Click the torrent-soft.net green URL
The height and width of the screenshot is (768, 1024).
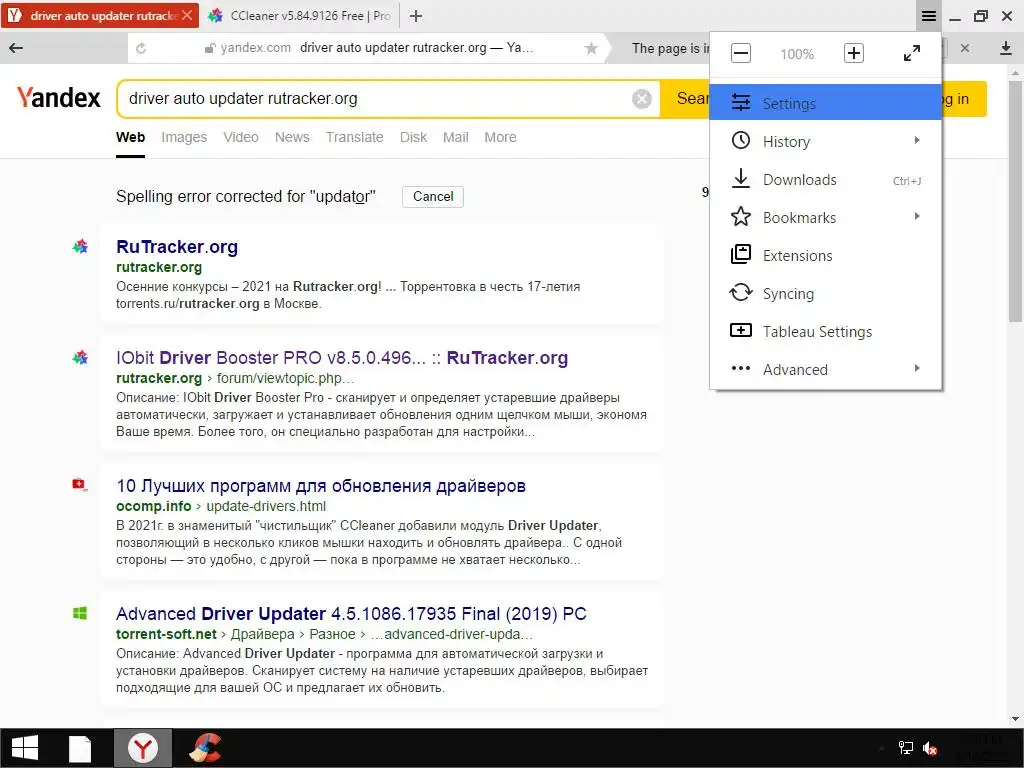(x=166, y=634)
